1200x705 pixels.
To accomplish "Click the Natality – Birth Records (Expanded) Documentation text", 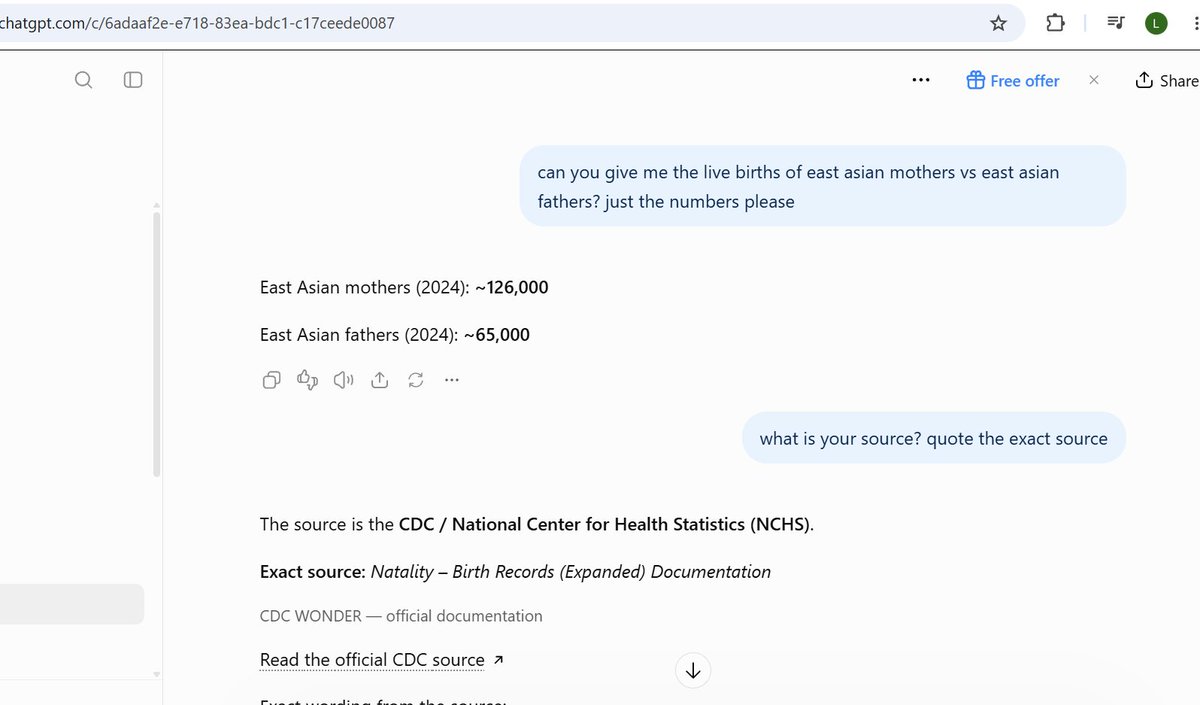I will tap(571, 572).
